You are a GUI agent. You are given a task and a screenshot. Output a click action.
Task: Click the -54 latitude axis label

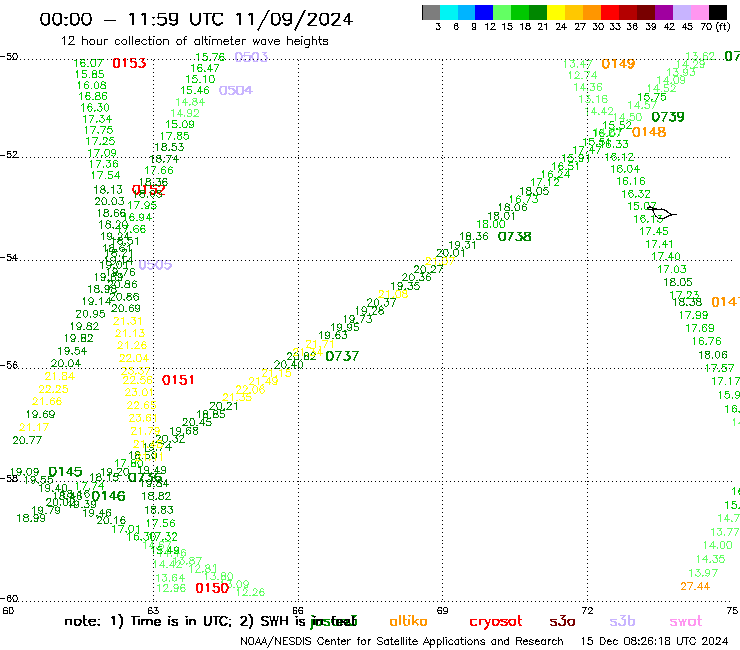coord(9,258)
